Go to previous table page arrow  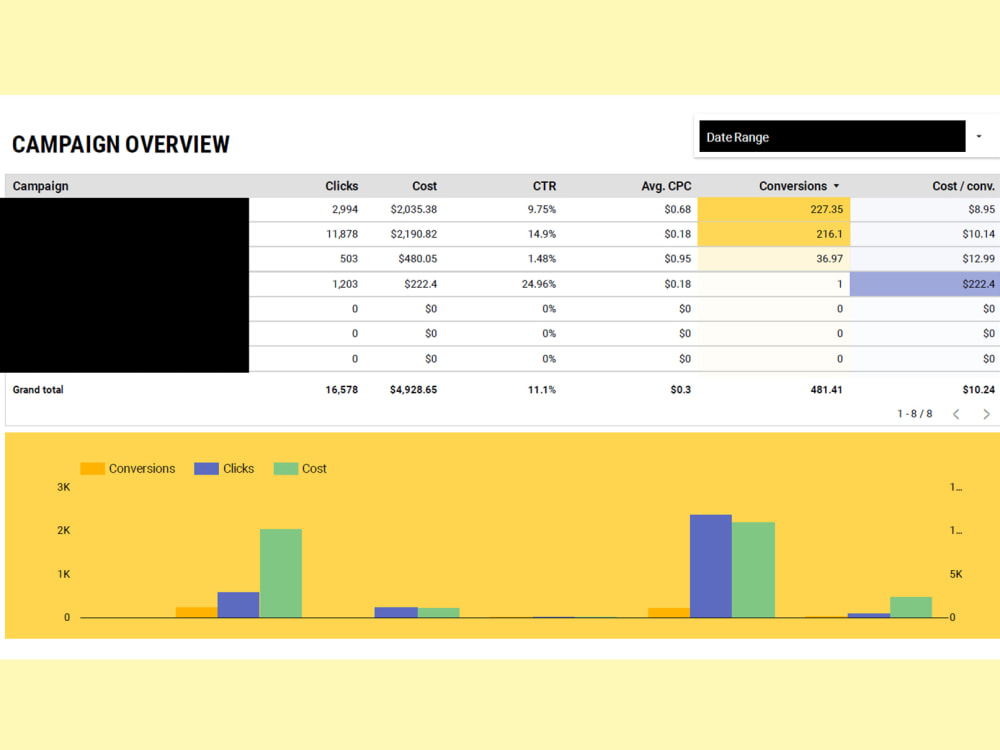(956, 414)
